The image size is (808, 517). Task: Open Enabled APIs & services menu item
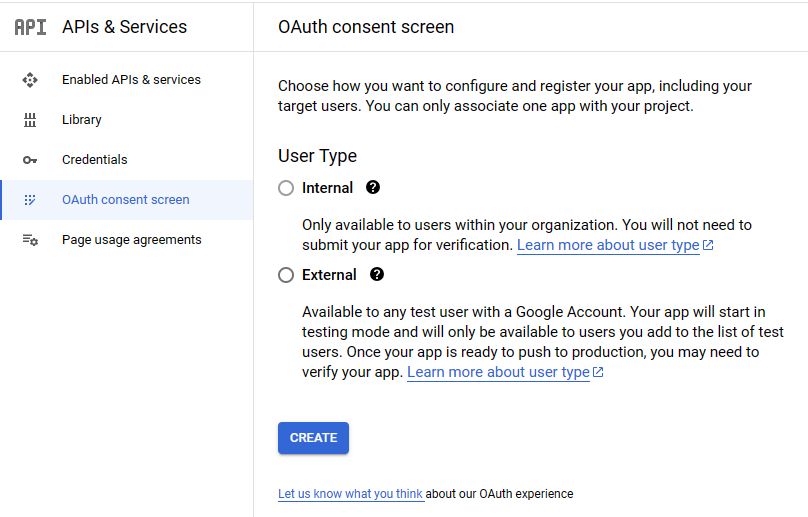pyautogui.click(x=131, y=80)
